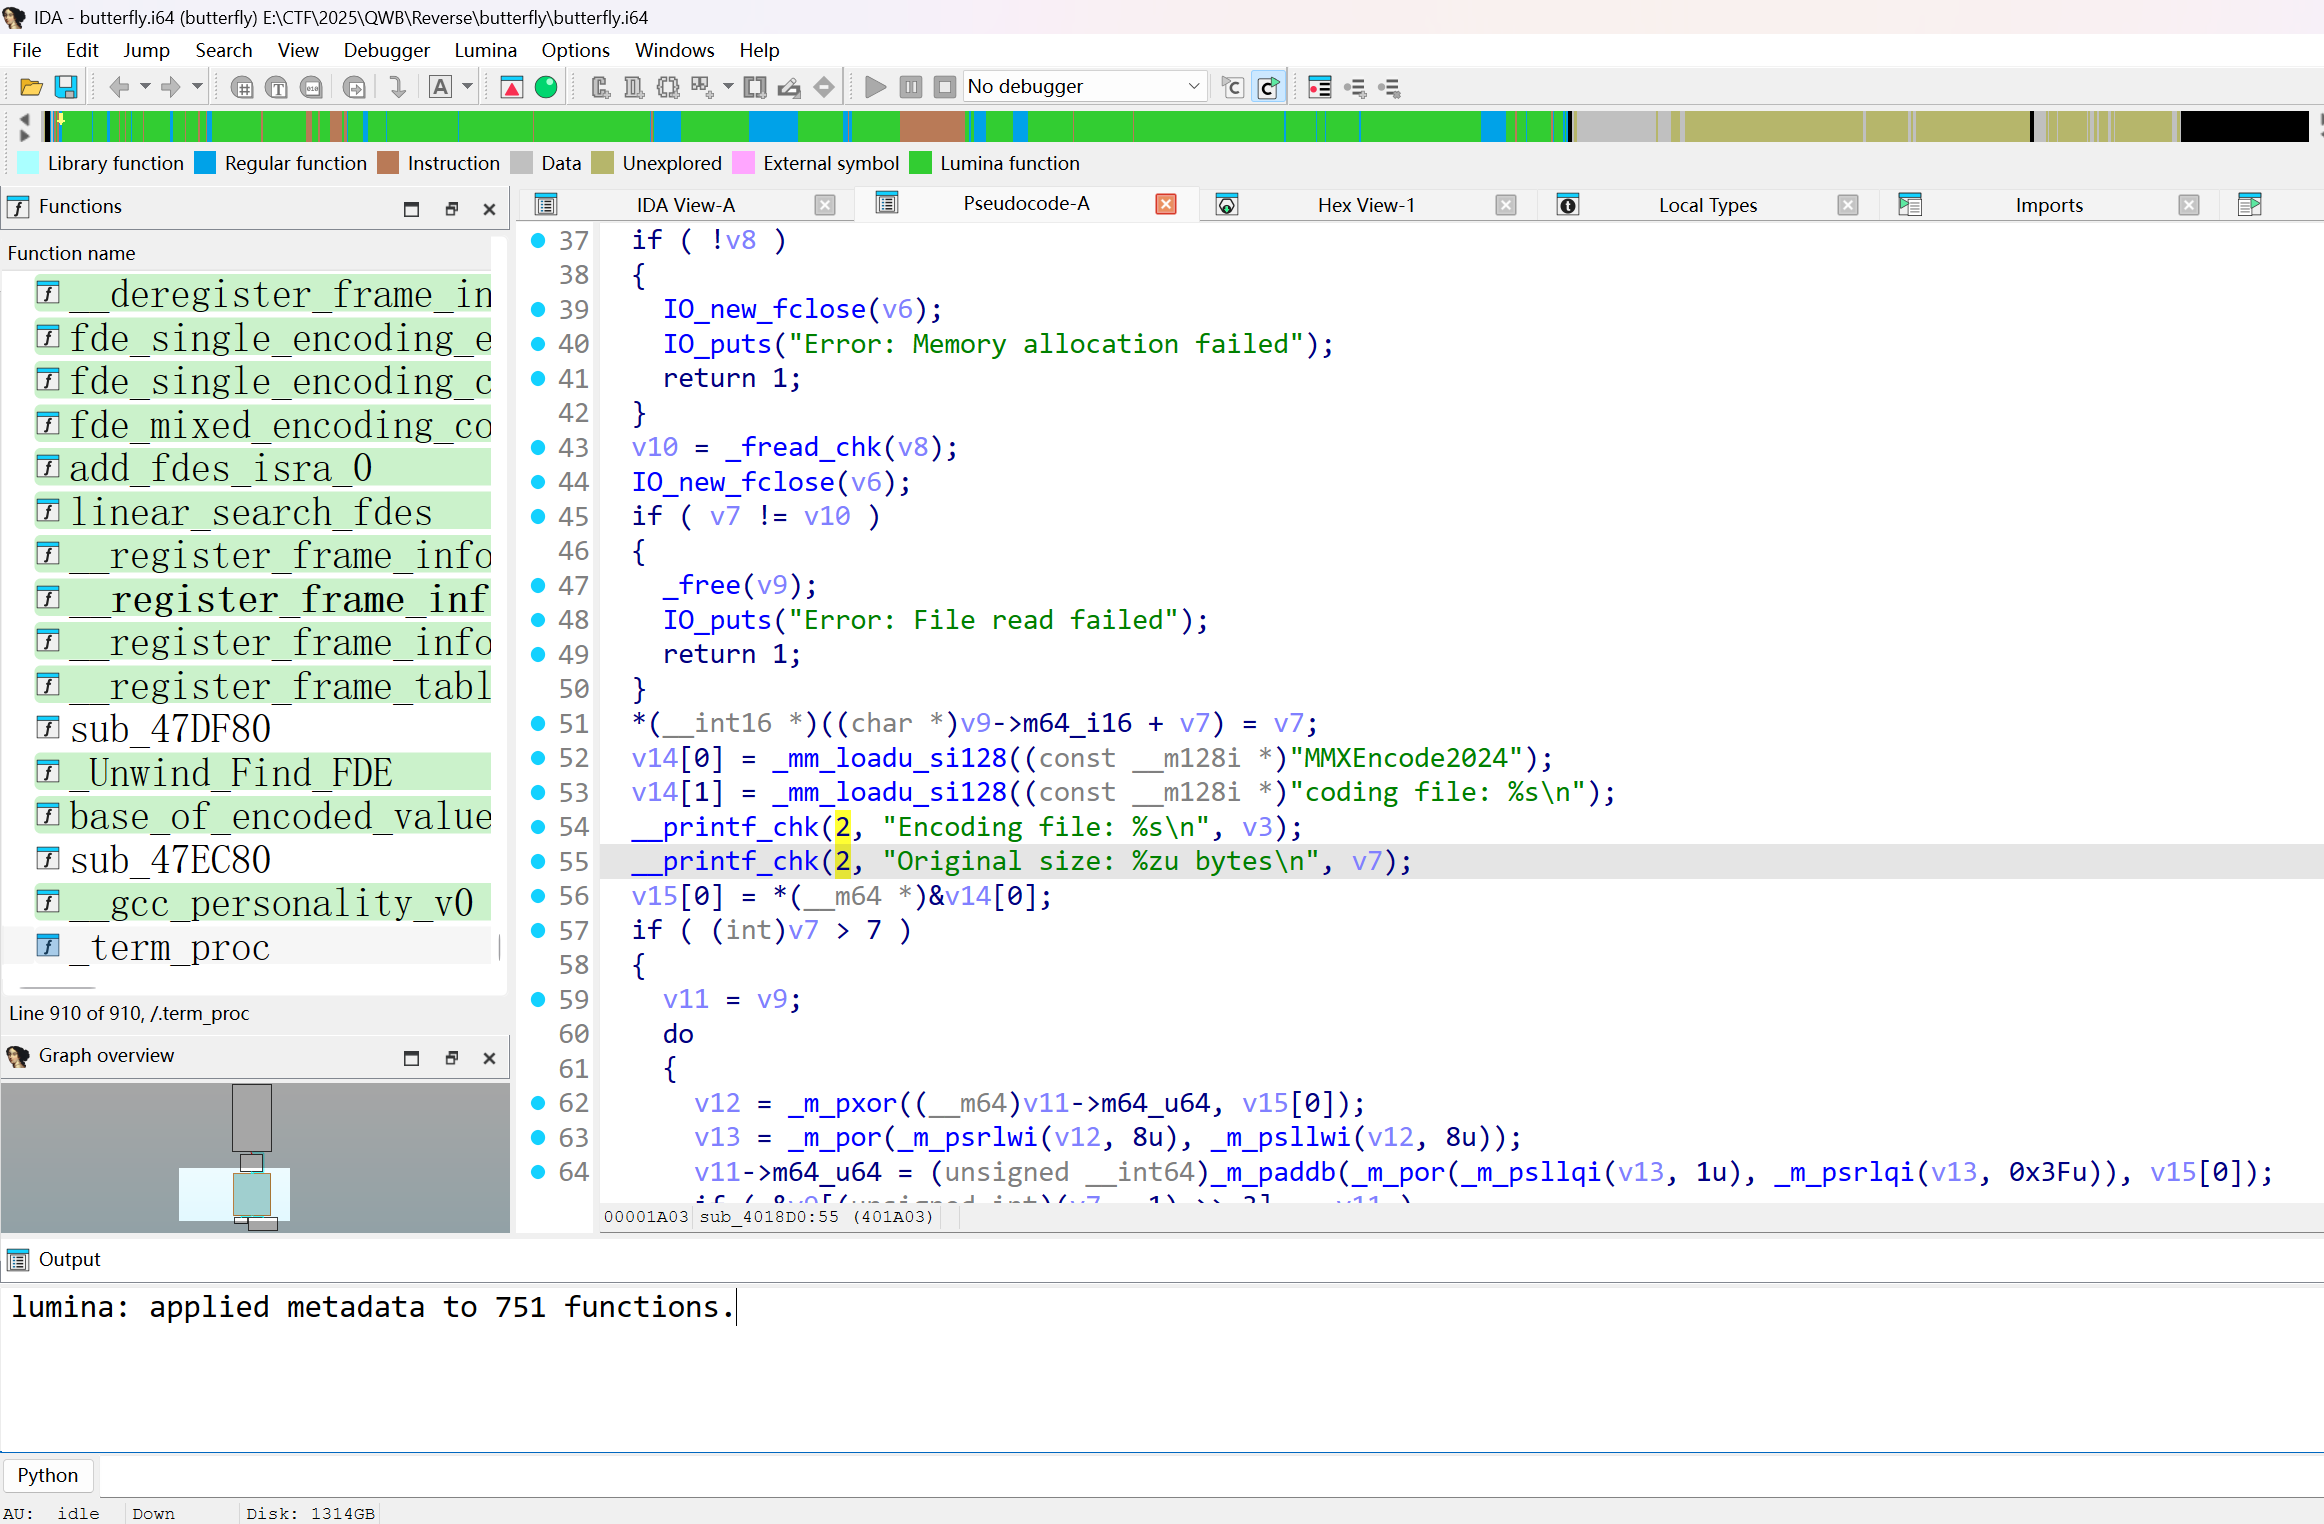Click the Terminate process stop icon
2324x1524 pixels.
[x=944, y=87]
